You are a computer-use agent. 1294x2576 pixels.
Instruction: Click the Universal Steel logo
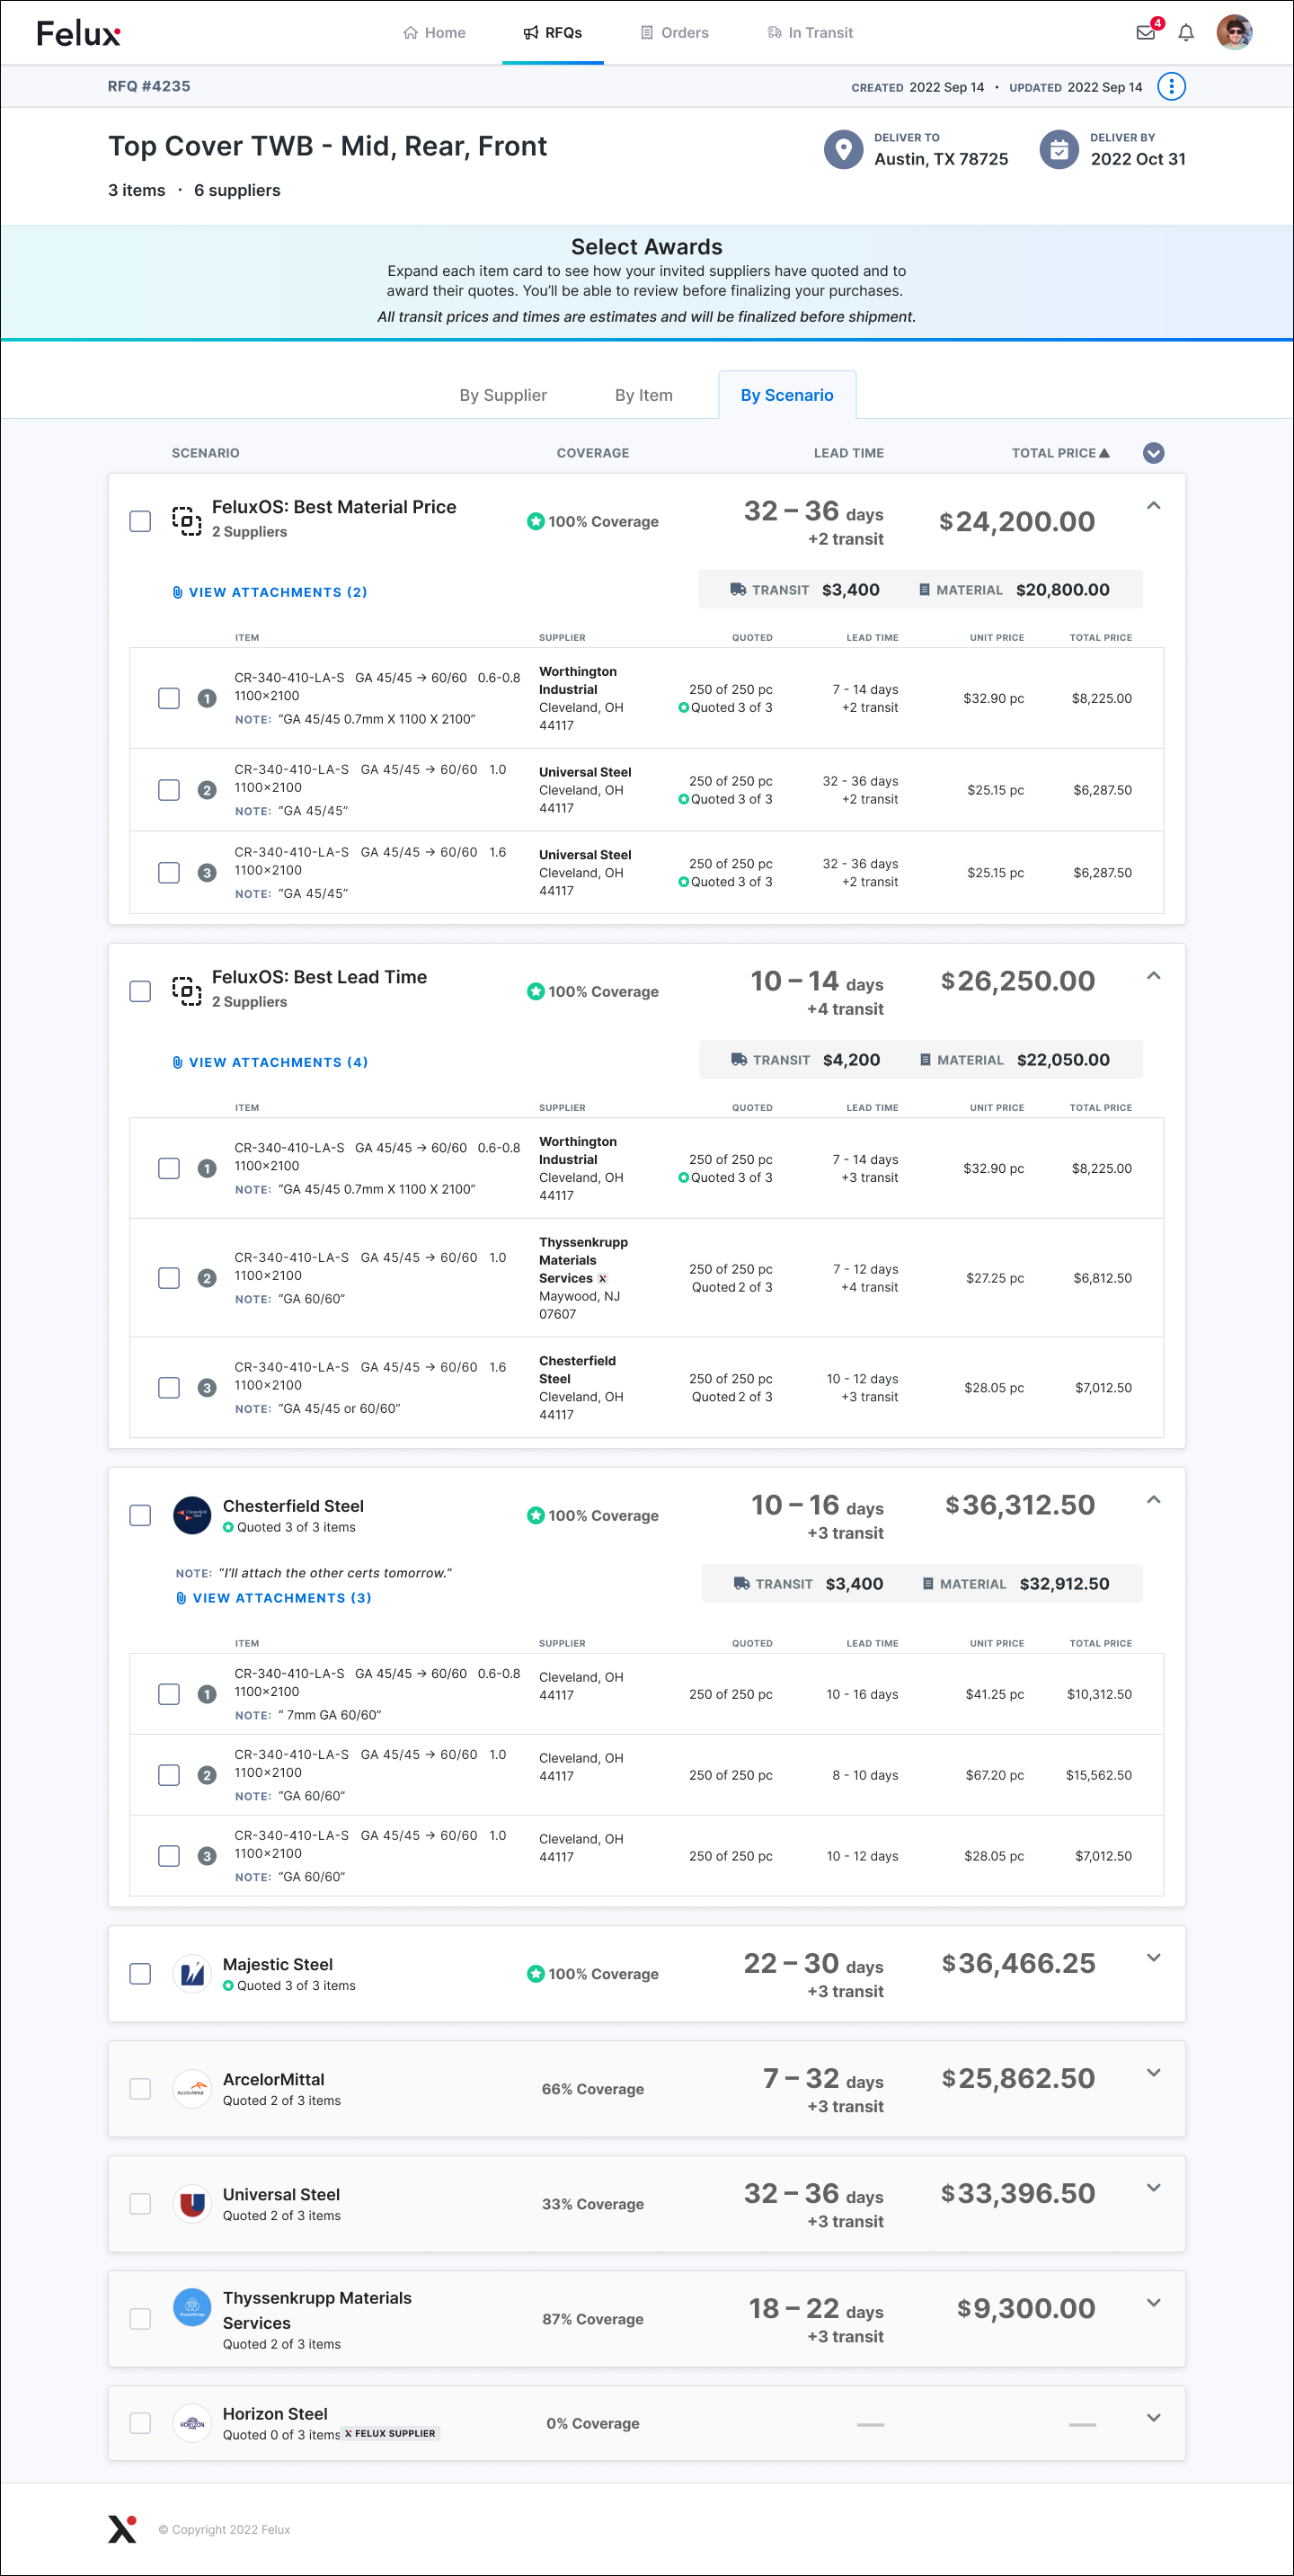[192, 2203]
